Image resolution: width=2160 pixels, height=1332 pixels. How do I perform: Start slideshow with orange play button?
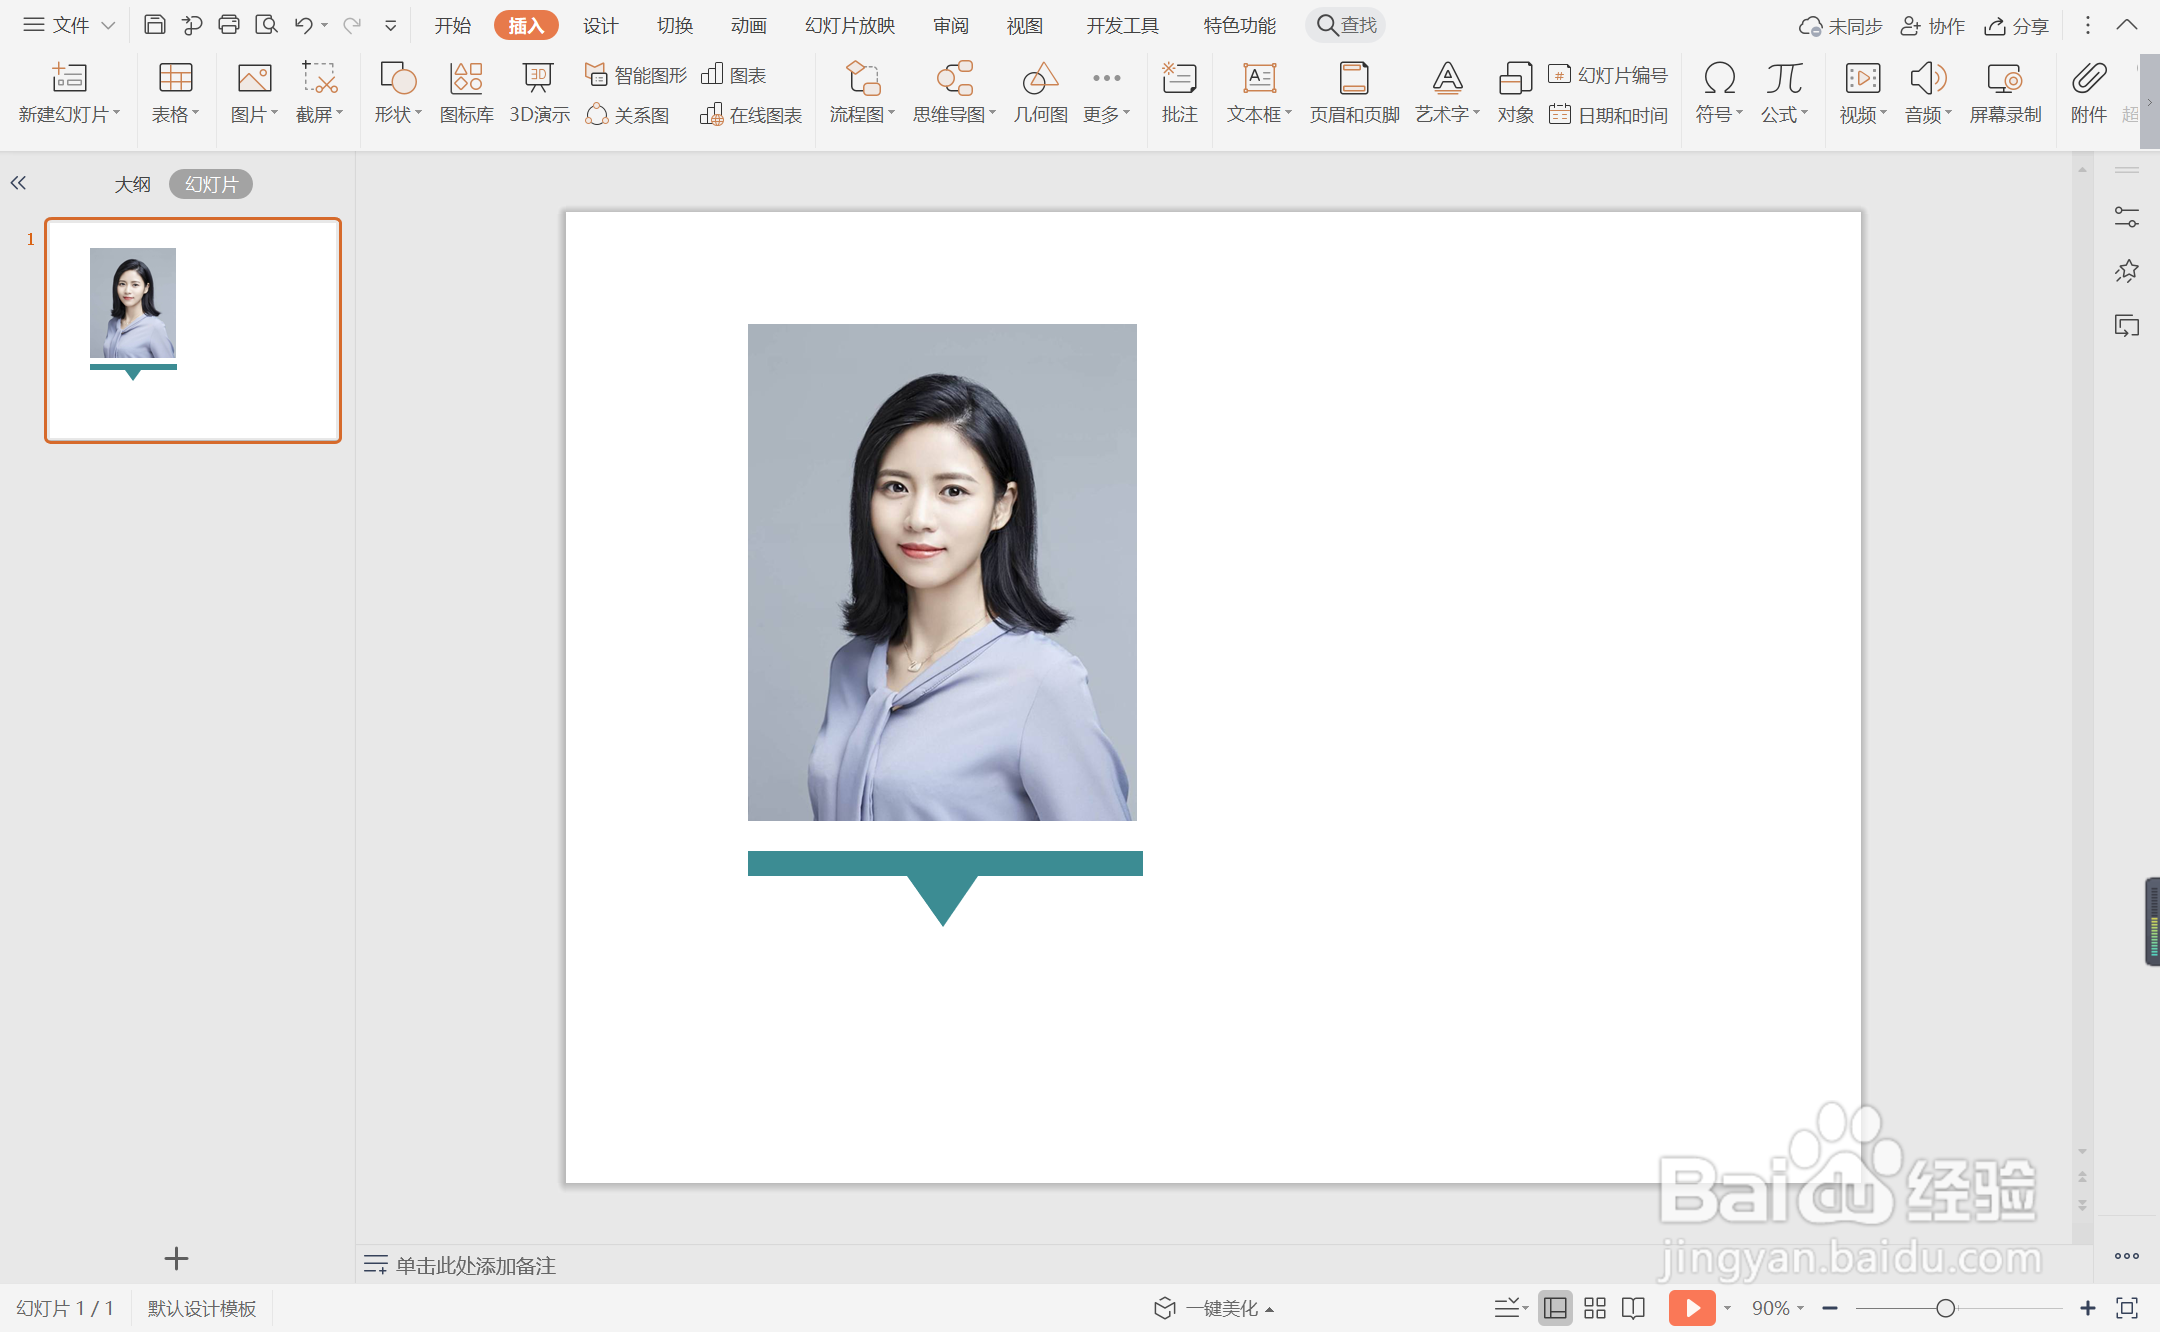point(1691,1308)
